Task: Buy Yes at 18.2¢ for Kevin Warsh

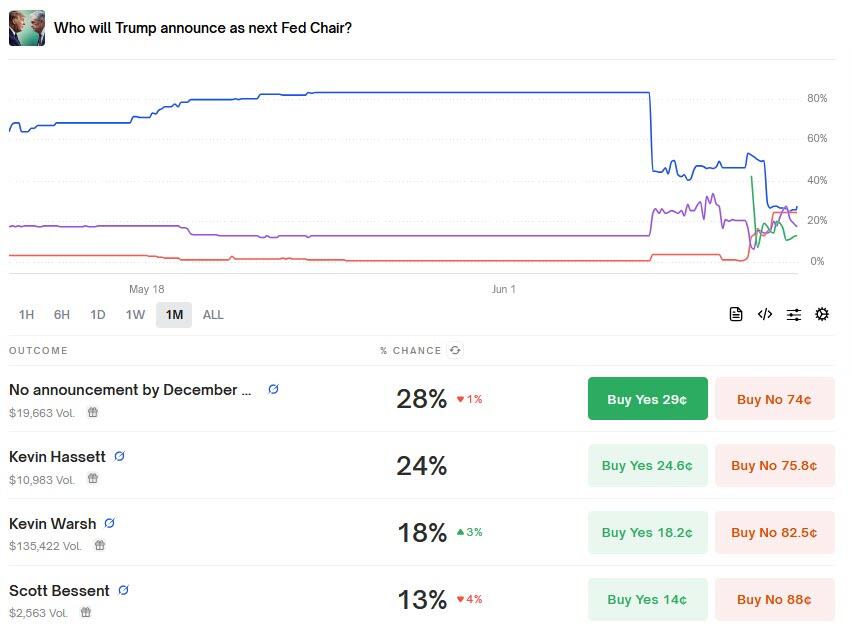Action: click(647, 533)
